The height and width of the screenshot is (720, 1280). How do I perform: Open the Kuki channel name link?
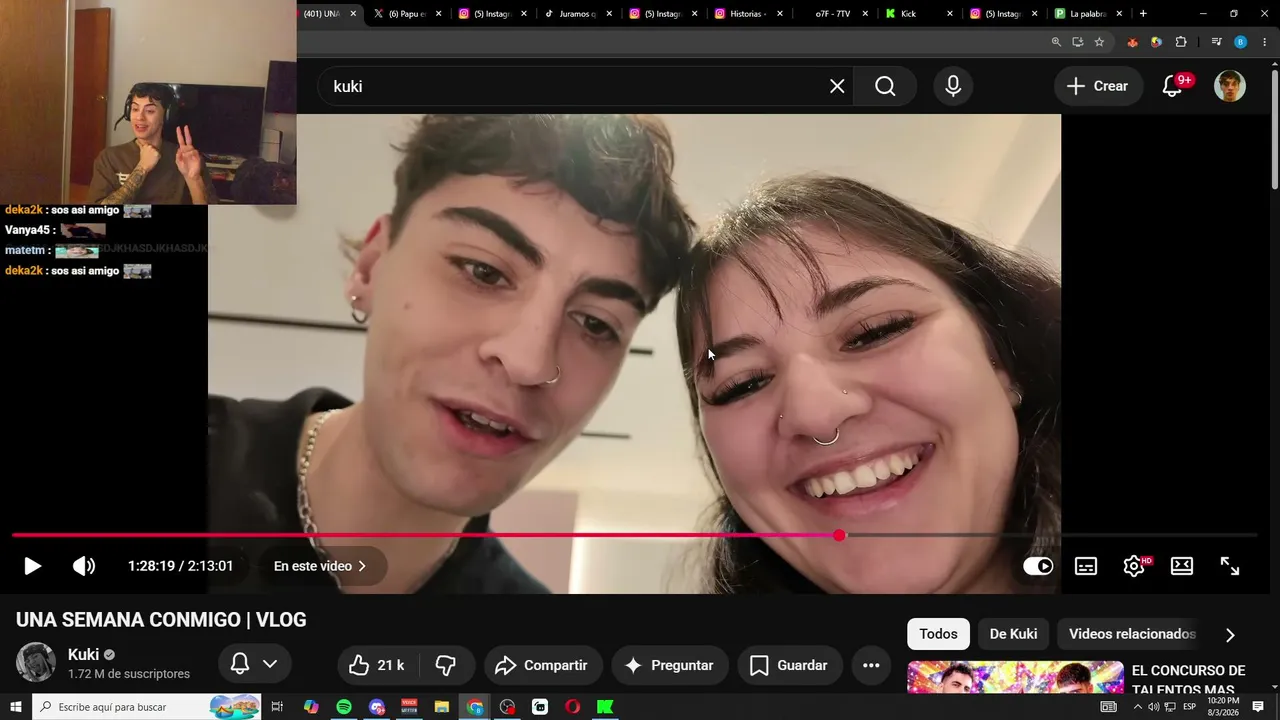tap(83, 655)
